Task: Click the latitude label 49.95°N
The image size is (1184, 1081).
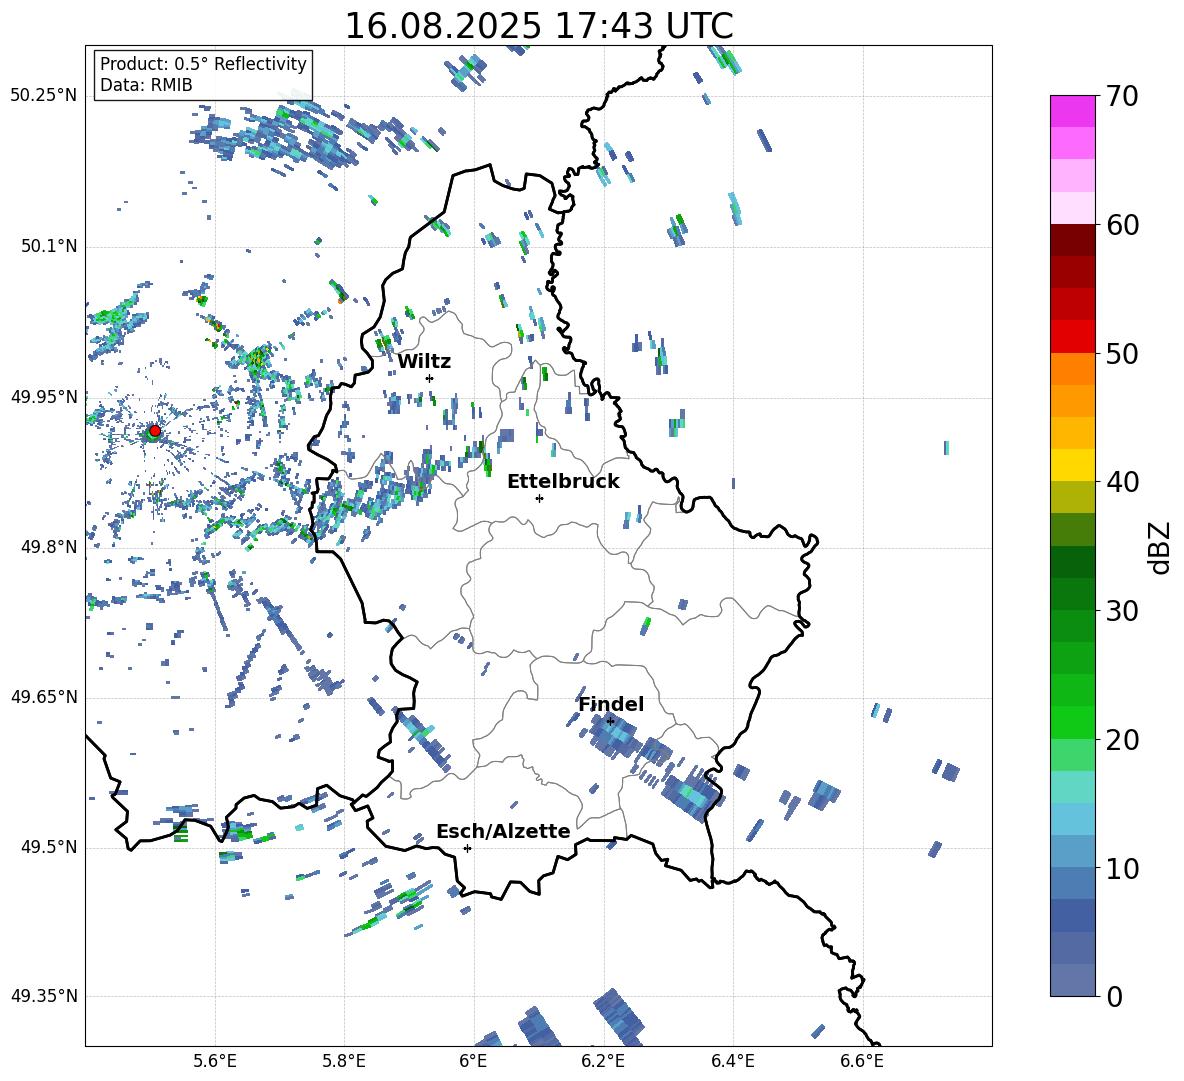Action: pos(44,396)
